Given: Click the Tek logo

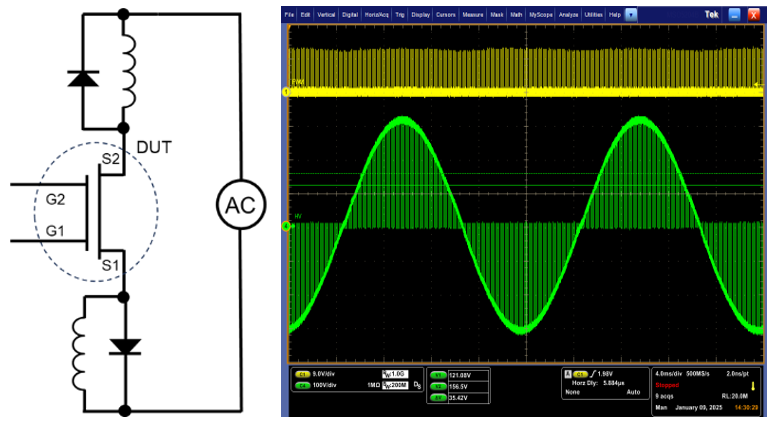Looking at the screenshot, I should pyautogui.click(x=712, y=15).
